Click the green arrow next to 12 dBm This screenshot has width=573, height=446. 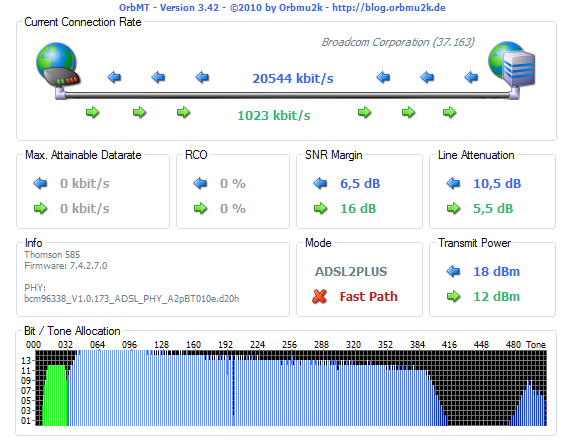coord(454,296)
